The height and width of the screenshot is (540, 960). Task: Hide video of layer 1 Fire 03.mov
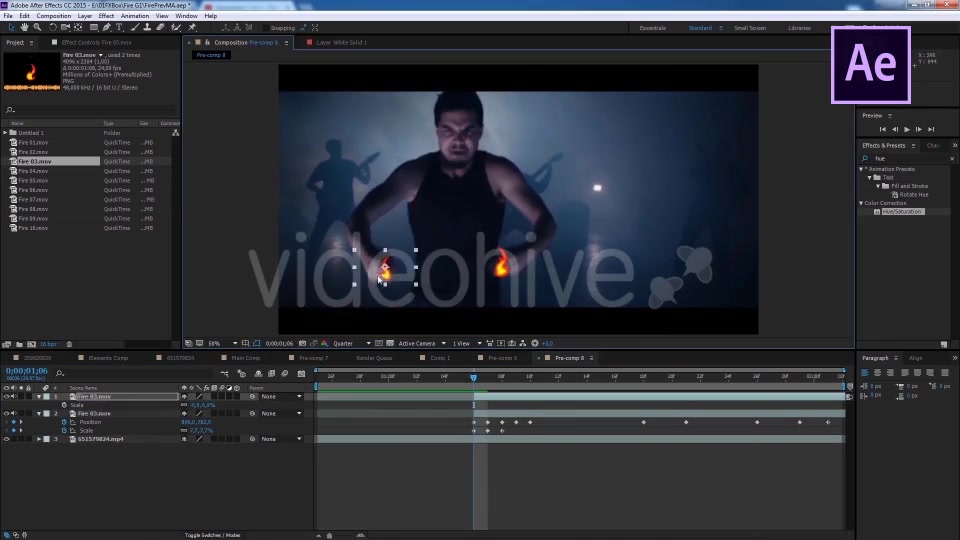(x=6, y=397)
